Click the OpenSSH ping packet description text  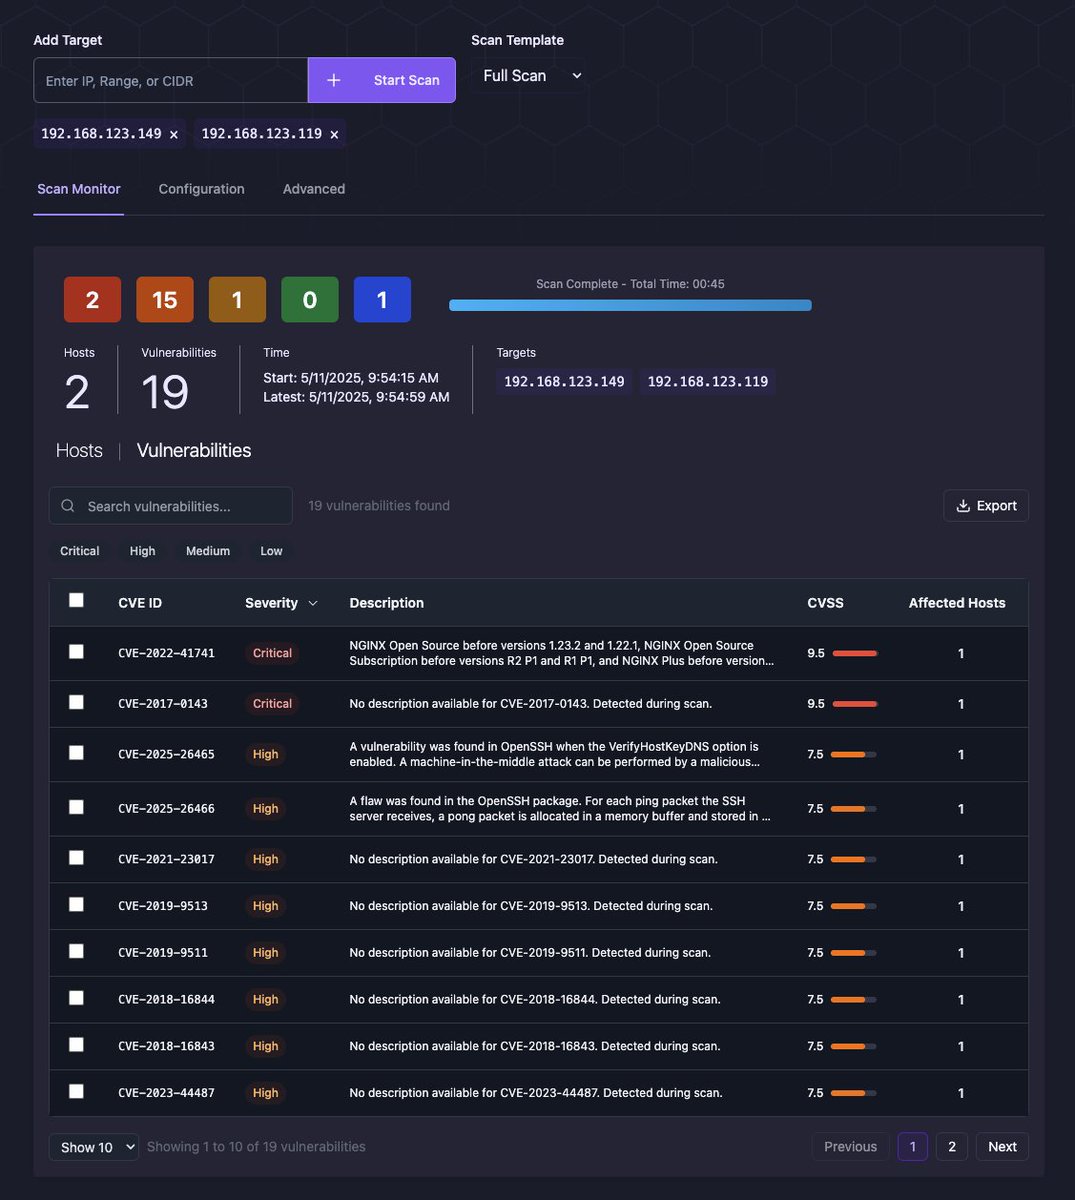pyautogui.click(x=560, y=808)
